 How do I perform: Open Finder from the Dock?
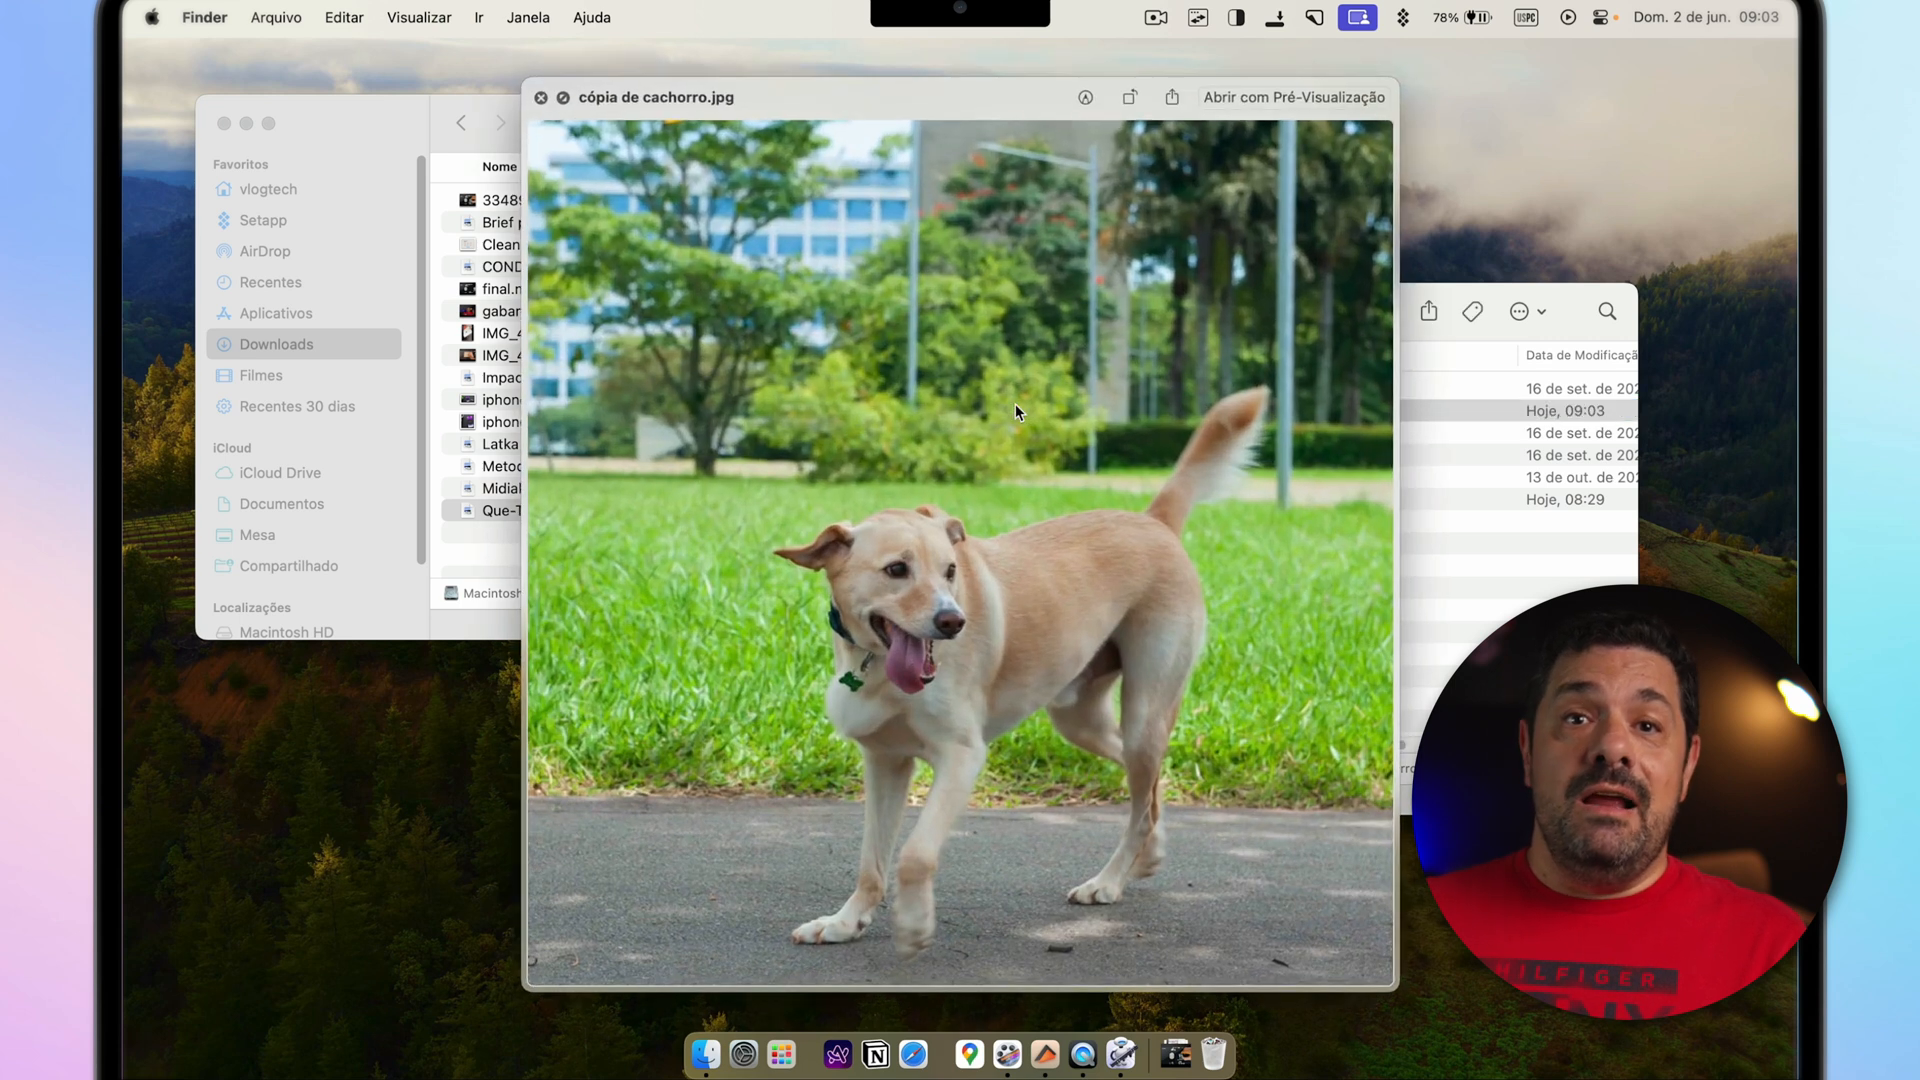(x=706, y=1054)
